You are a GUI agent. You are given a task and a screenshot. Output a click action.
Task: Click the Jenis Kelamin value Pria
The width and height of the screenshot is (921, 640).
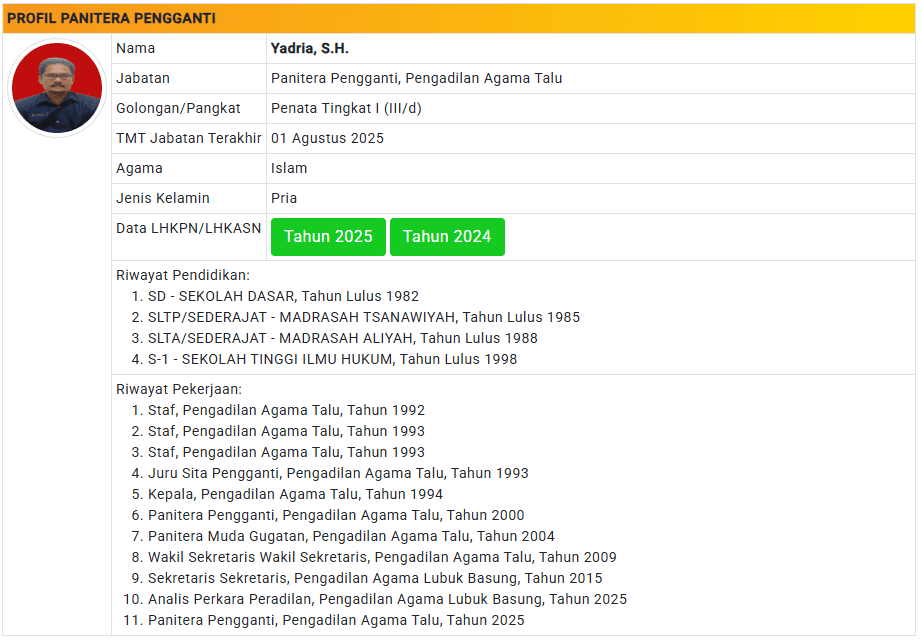[x=284, y=198]
